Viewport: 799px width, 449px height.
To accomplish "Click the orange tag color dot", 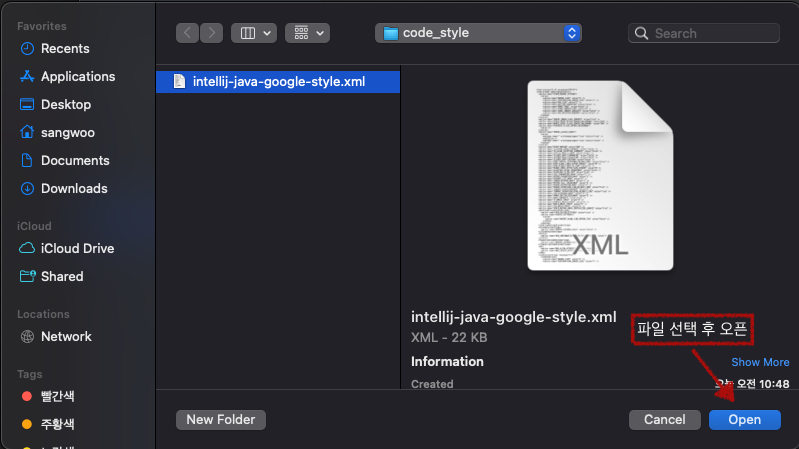I will click(27, 424).
